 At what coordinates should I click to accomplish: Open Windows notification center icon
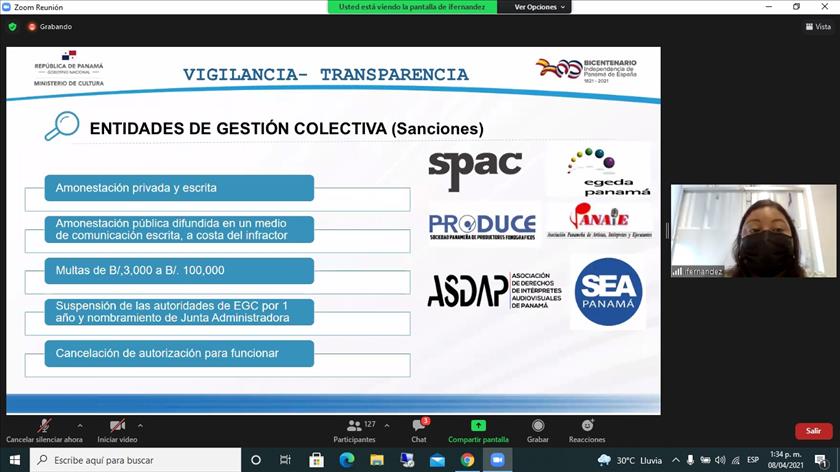[x=820, y=460]
